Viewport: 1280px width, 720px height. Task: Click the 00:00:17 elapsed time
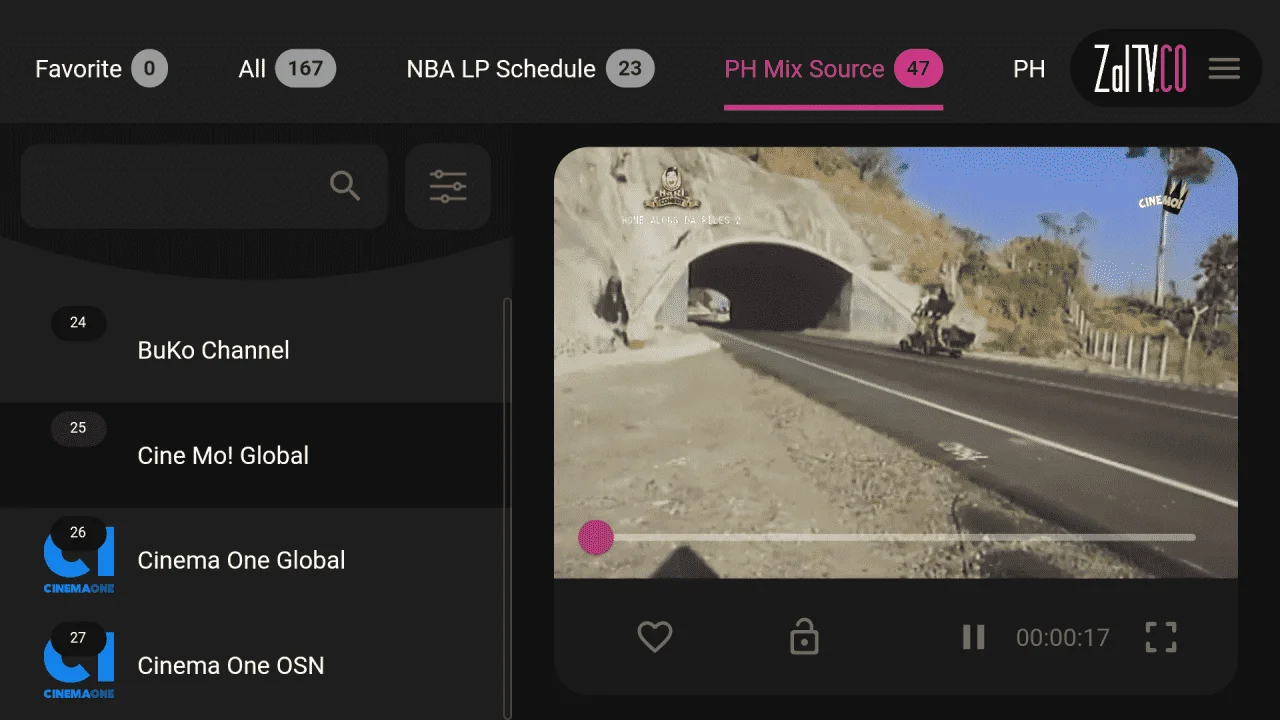pyautogui.click(x=1063, y=637)
